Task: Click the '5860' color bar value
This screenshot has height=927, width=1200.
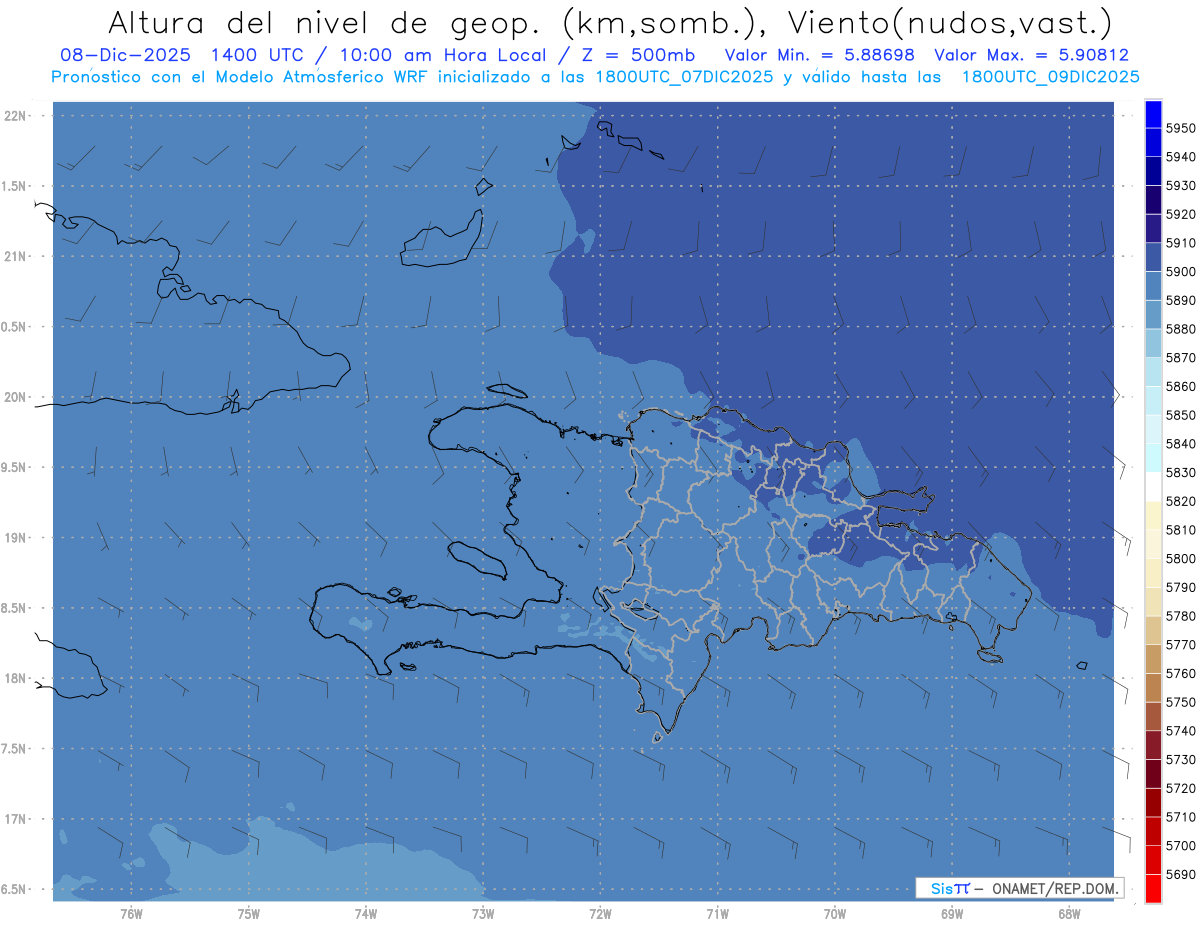Action: pos(1180,386)
